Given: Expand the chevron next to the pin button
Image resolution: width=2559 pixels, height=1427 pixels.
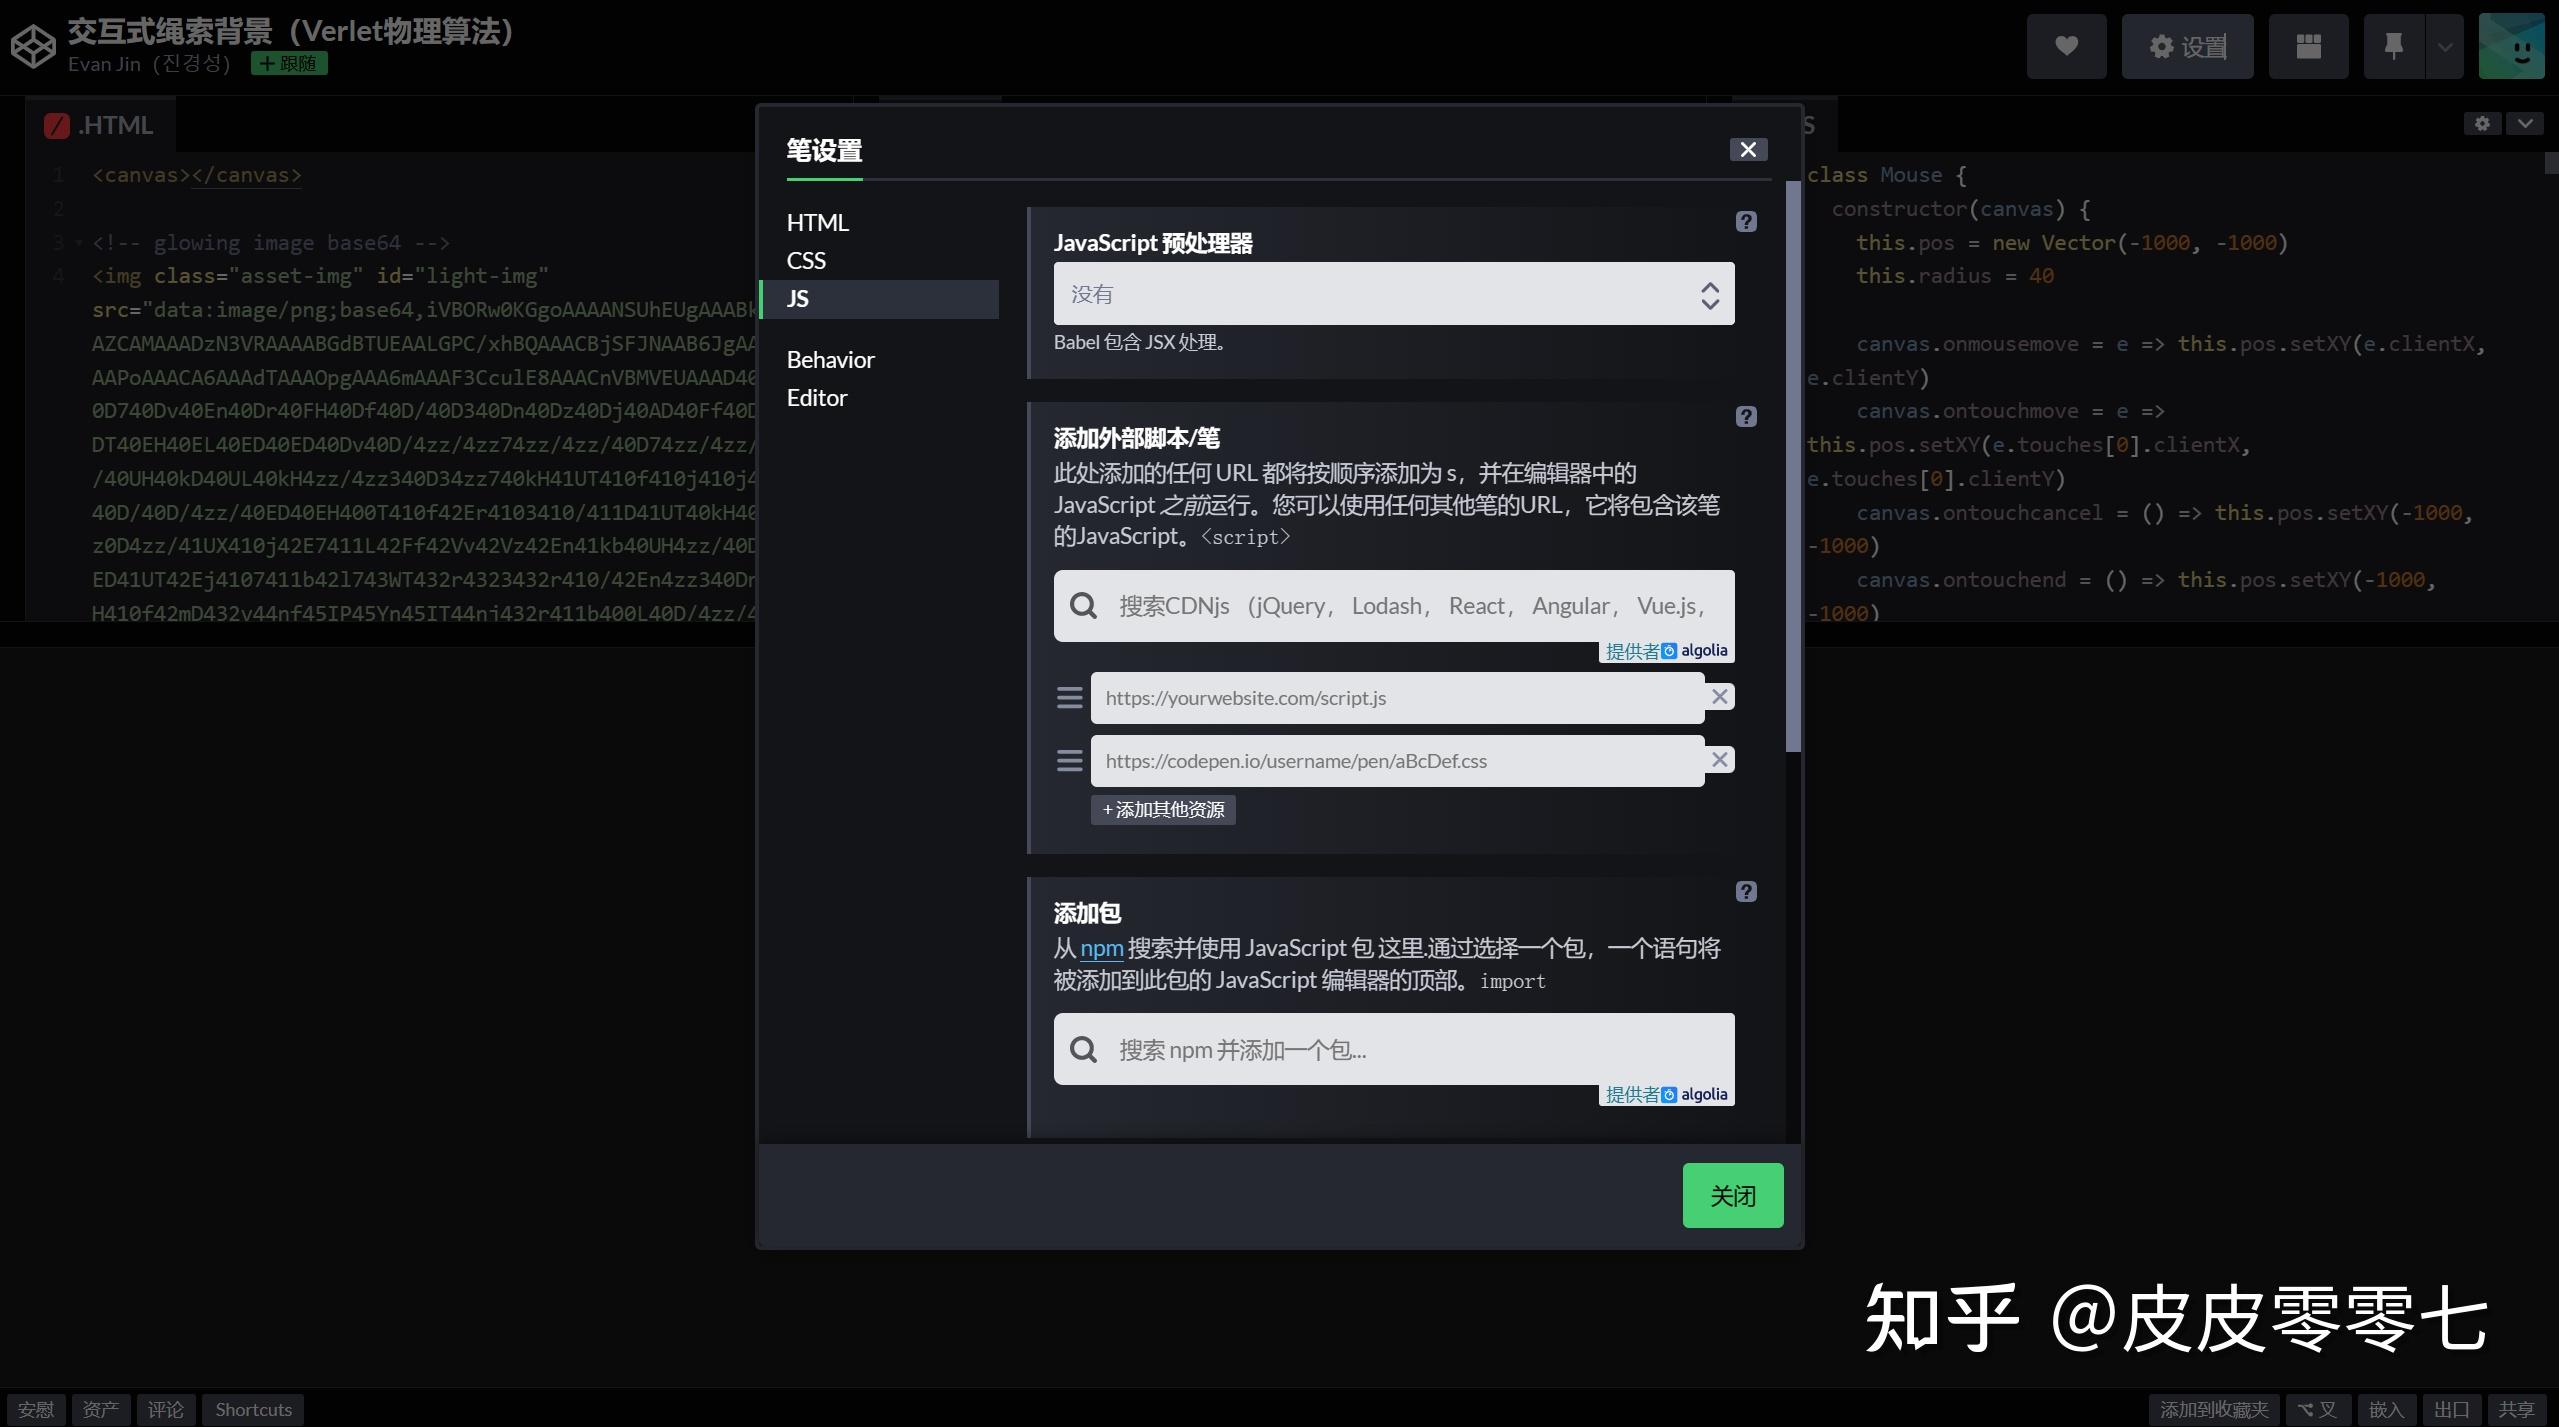Looking at the screenshot, I should 2443,46.
